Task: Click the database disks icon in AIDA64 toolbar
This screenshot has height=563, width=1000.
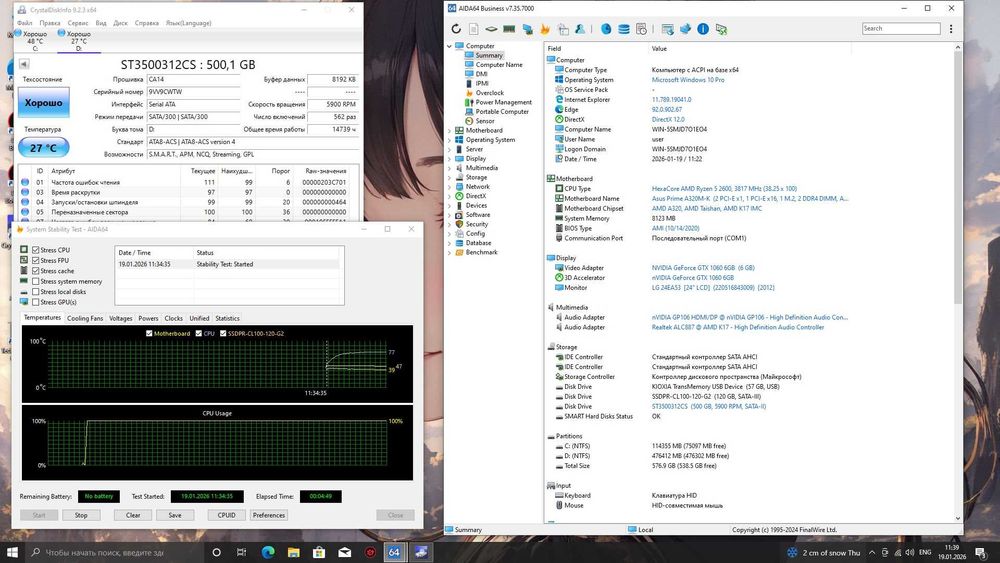Action: pos(624,29)
